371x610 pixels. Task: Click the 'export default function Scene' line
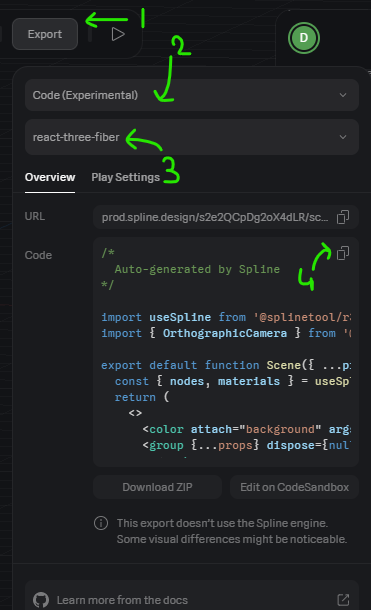pos(226,365)
